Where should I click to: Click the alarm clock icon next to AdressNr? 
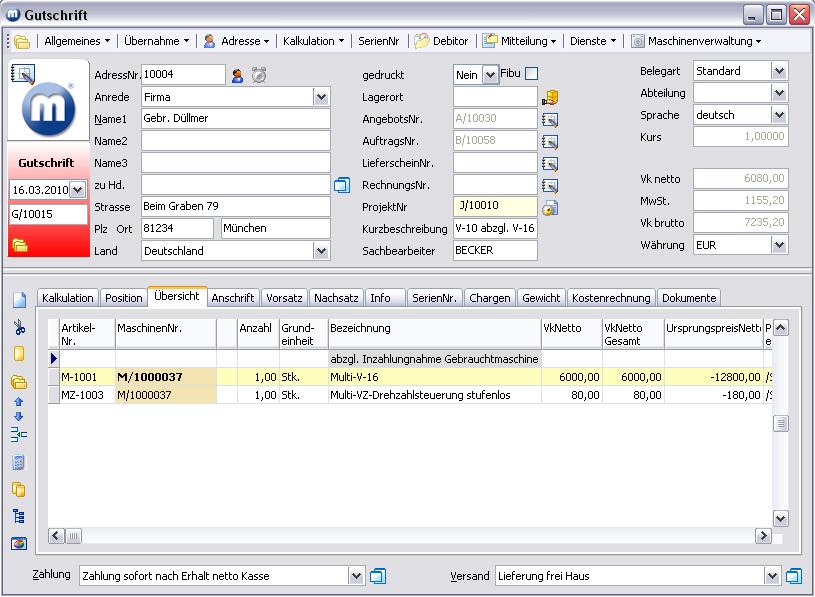pos(259,75)
